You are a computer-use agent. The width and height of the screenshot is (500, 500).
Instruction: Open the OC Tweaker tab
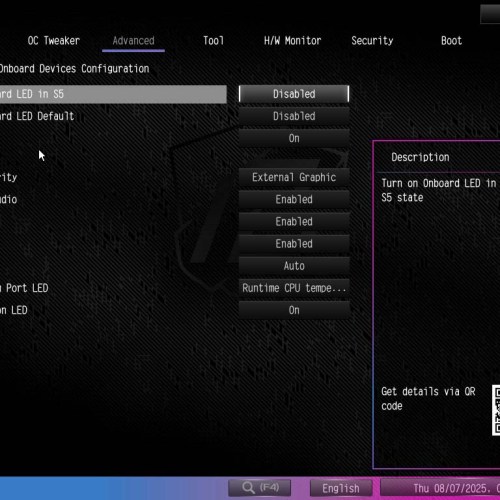[x=54, y=41]
